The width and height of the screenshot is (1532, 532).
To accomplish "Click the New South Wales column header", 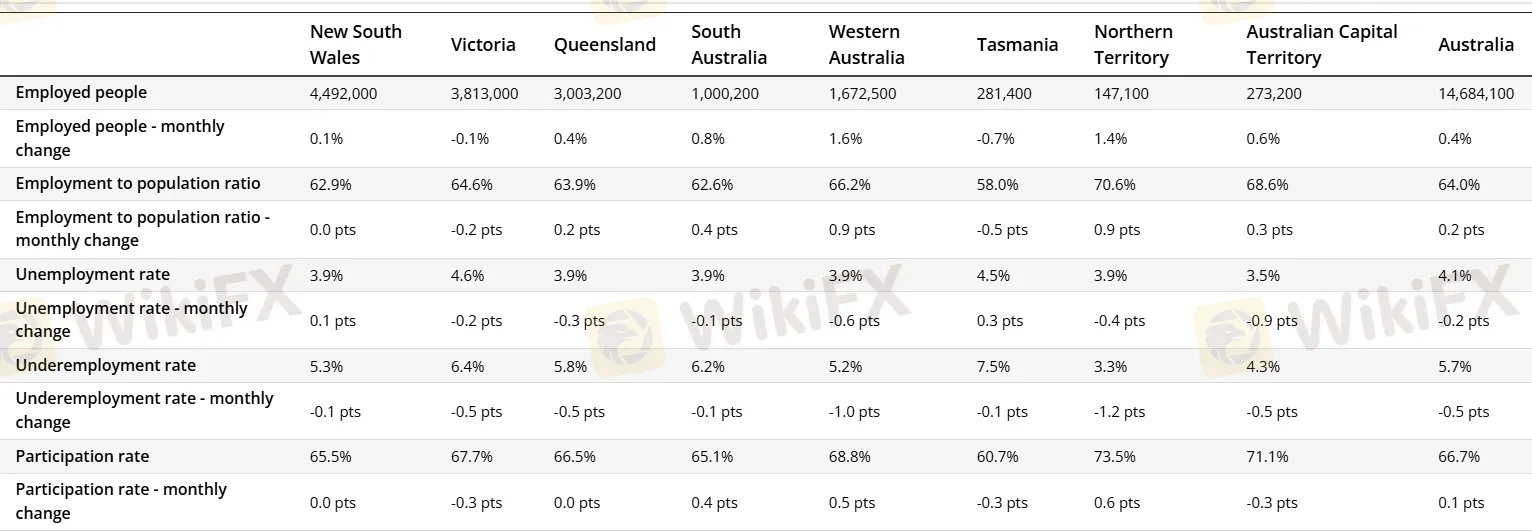I will coord(355,45).
